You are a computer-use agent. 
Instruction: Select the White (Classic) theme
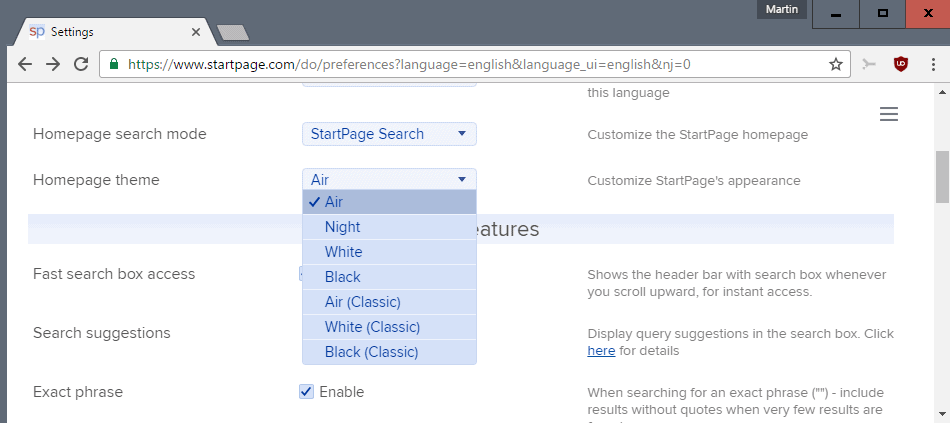point(390,327)
